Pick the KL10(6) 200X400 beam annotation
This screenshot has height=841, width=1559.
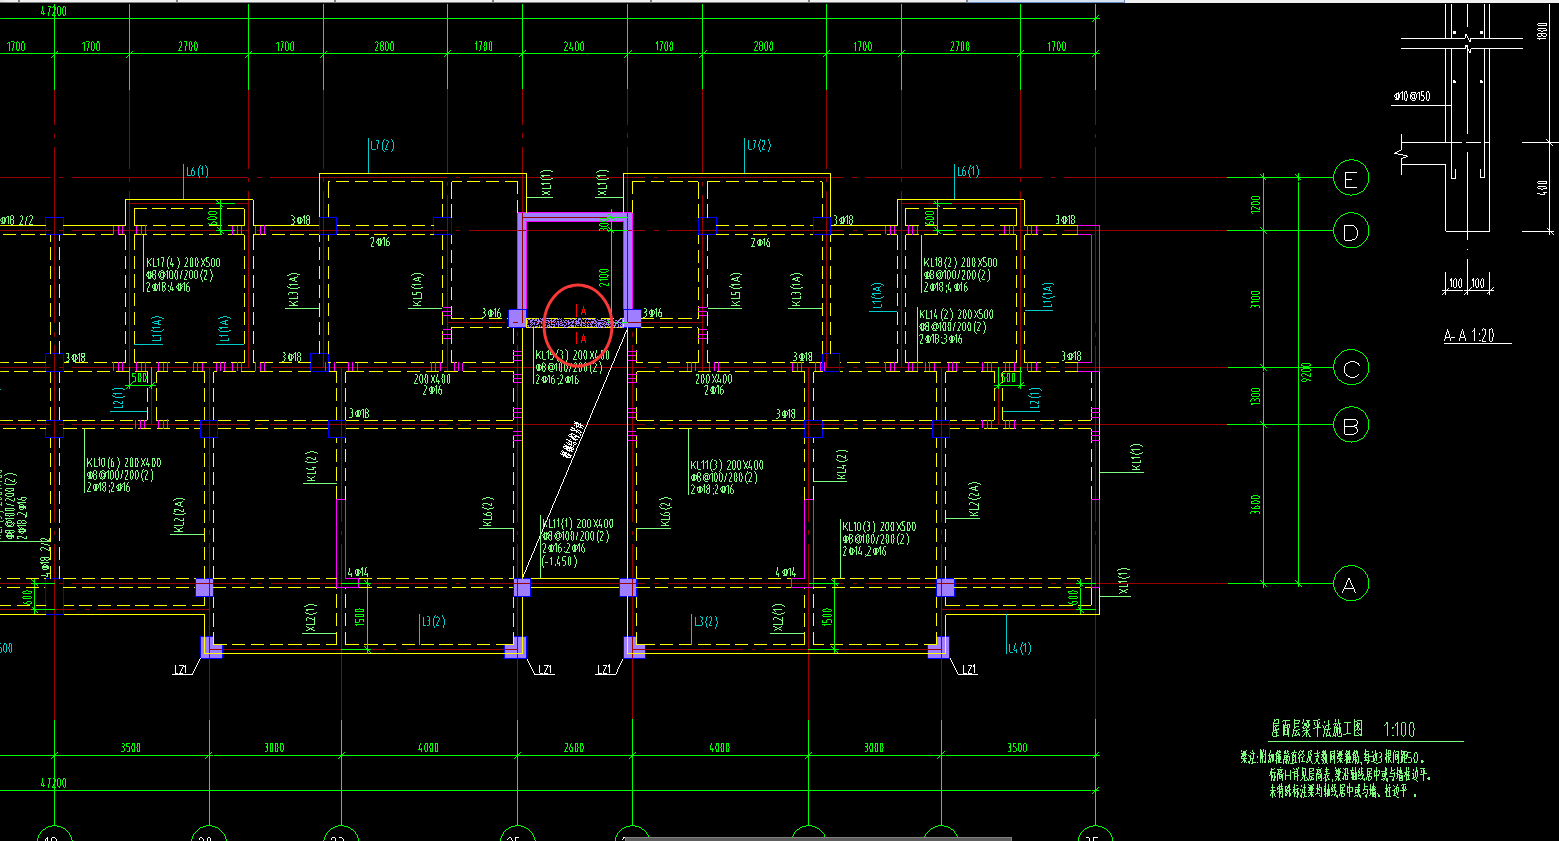pyautogui.click(x=123, y=463)
